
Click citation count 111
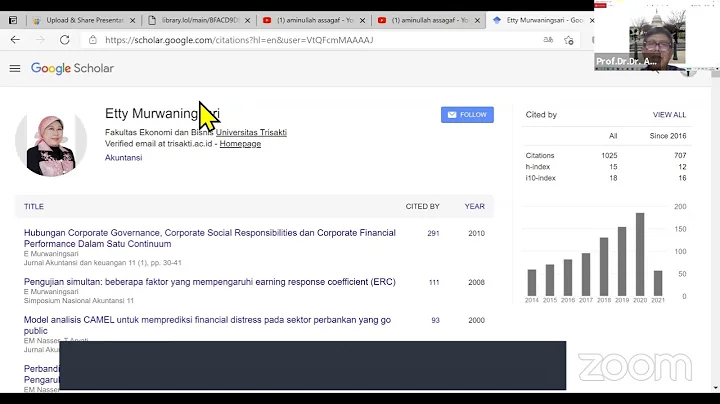click(434, 282)
